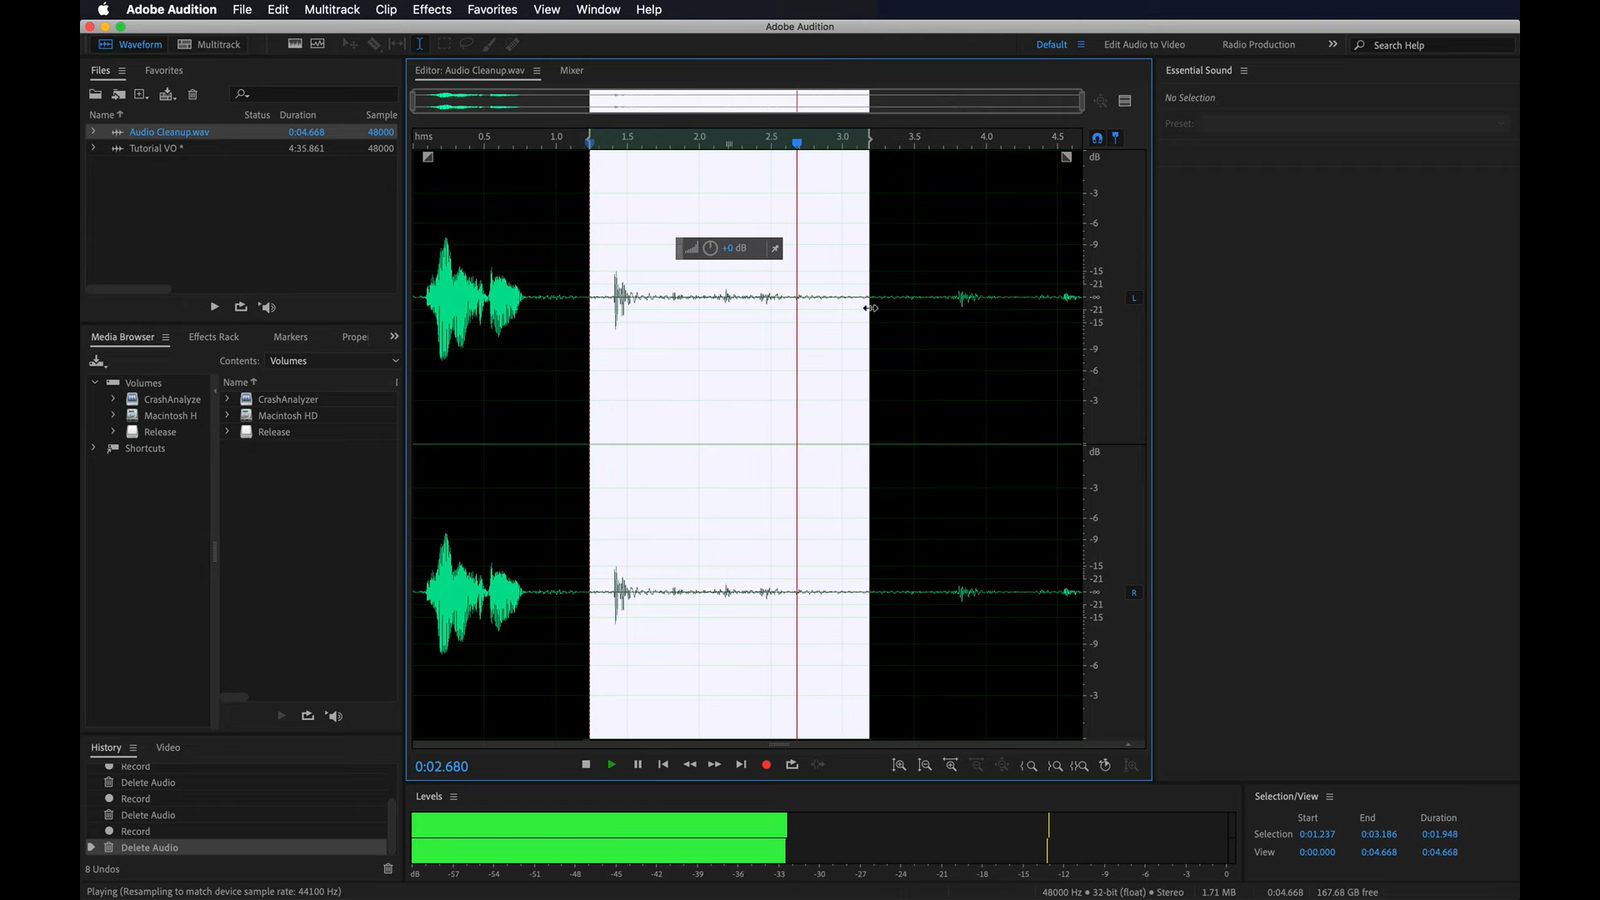Open Essential Sound panel menu

click(1244, 71)
